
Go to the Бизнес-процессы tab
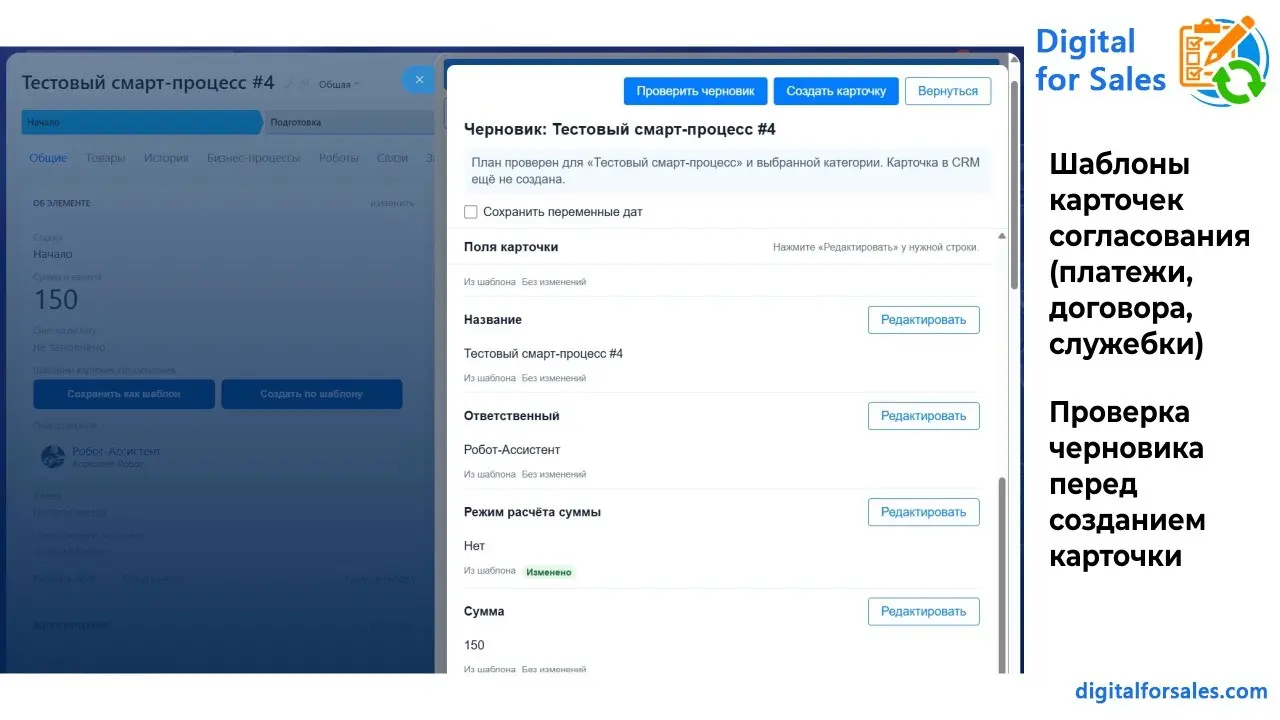(x=254, y=158)
